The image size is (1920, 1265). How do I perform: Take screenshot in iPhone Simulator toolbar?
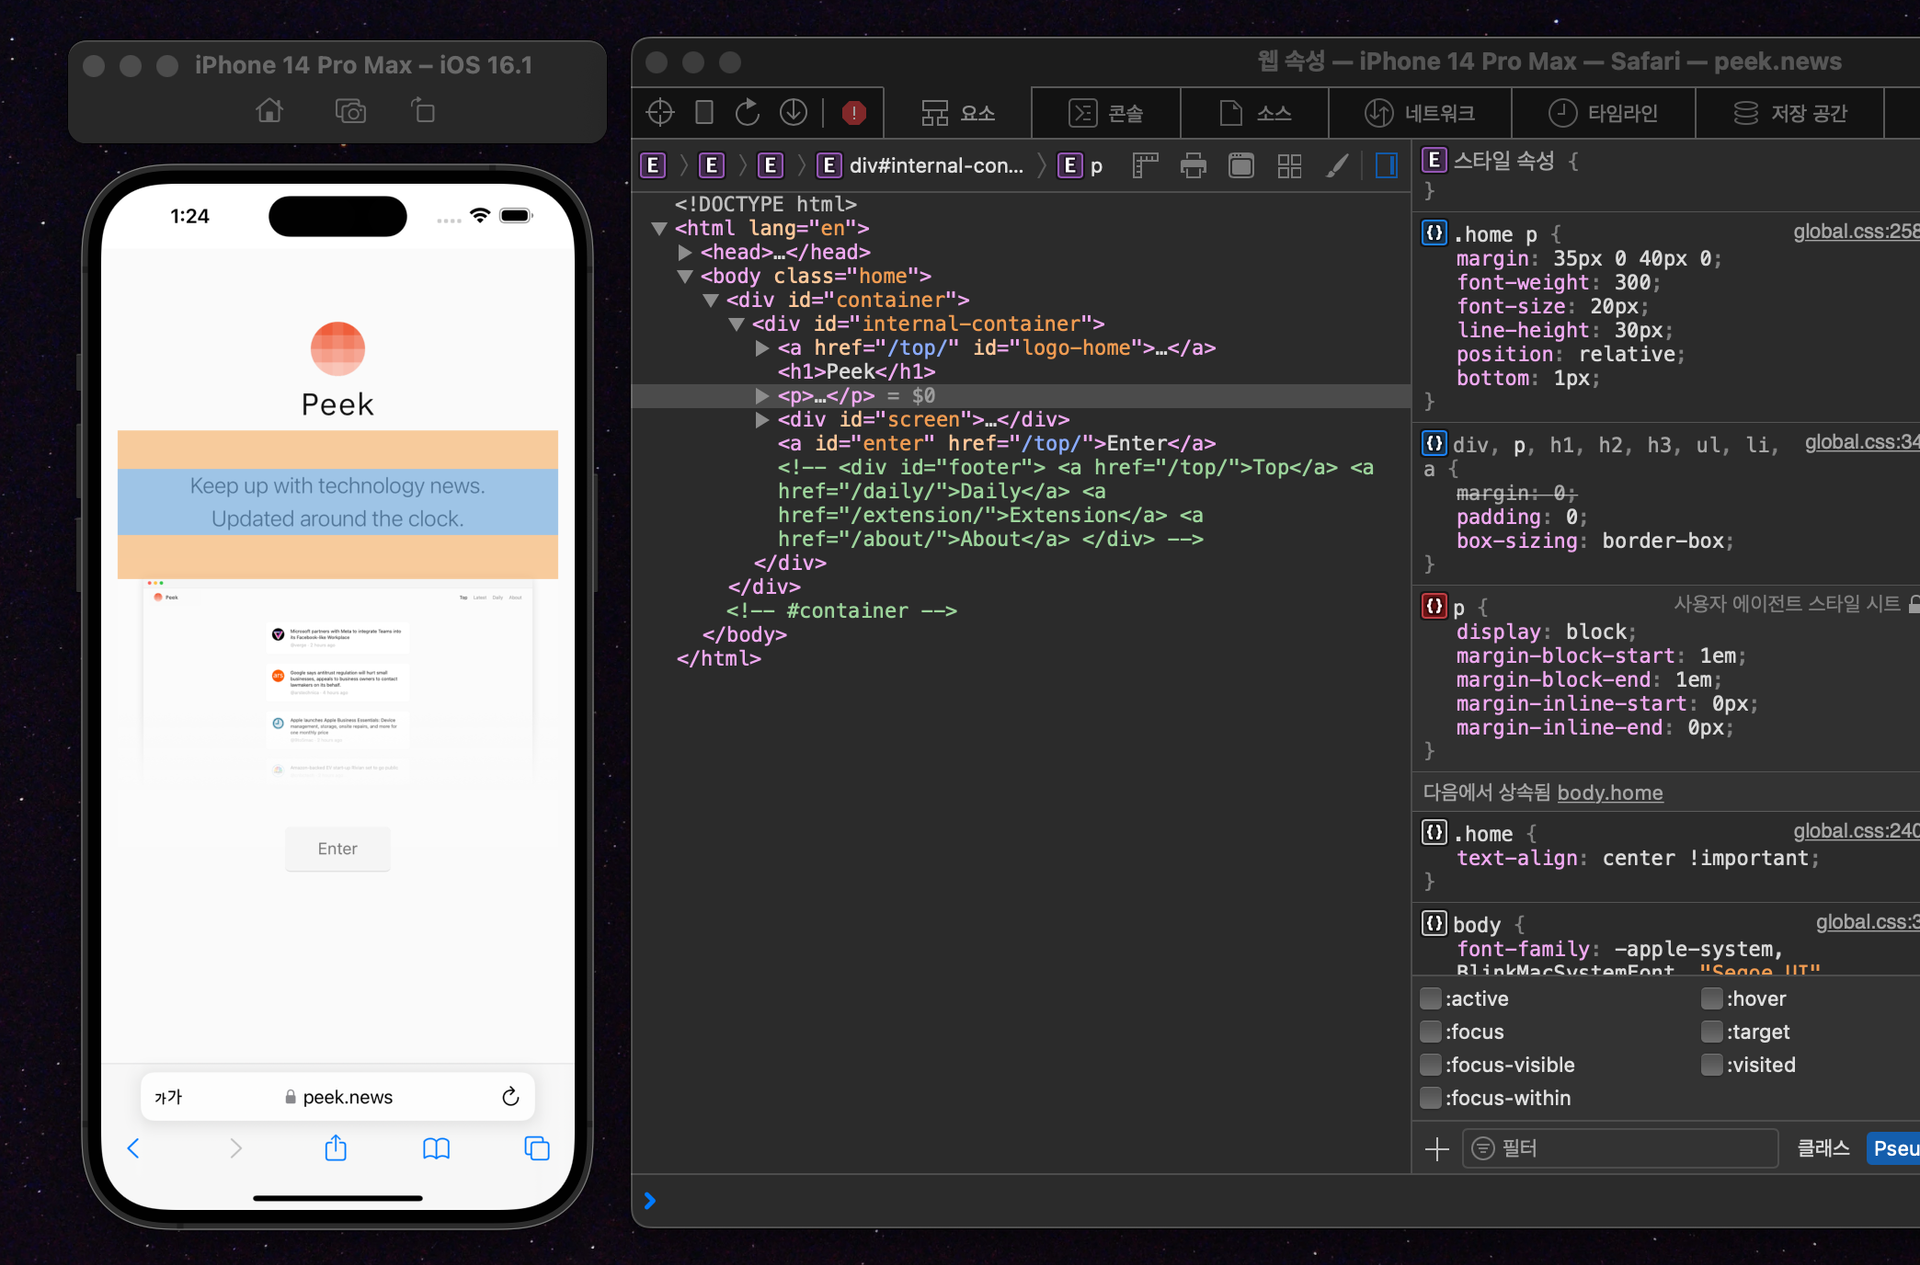(x=350, y=111)
